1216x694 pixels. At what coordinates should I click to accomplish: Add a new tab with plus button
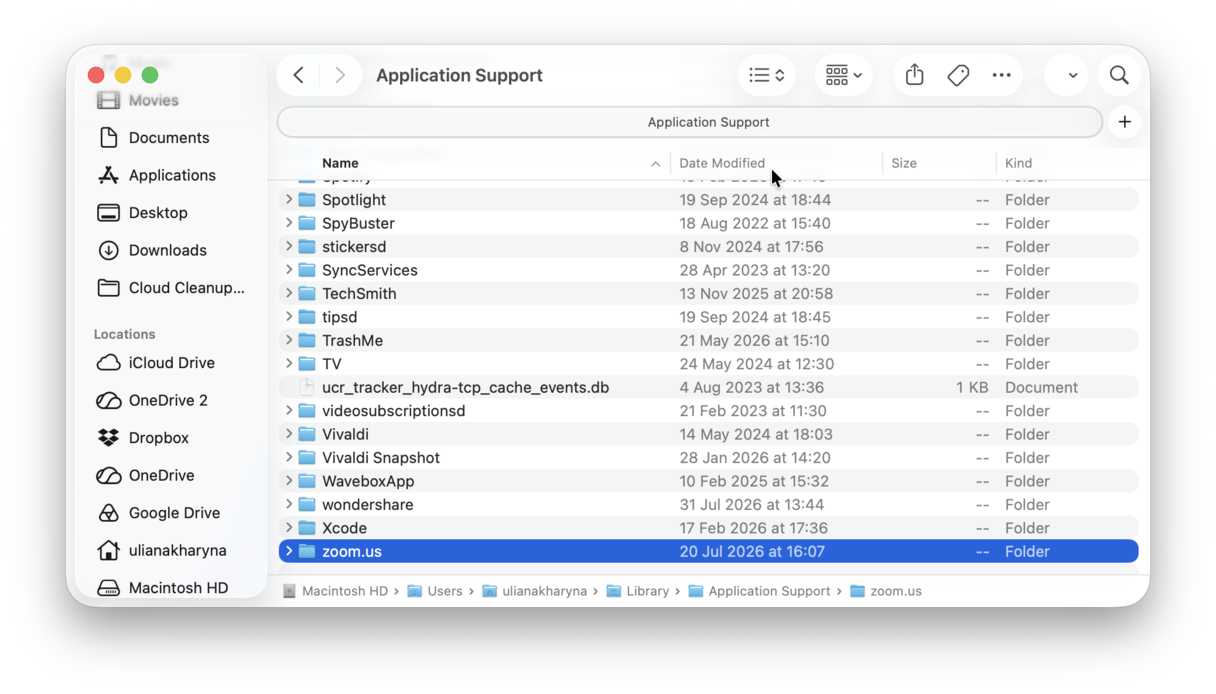(x=1125, y=122)
